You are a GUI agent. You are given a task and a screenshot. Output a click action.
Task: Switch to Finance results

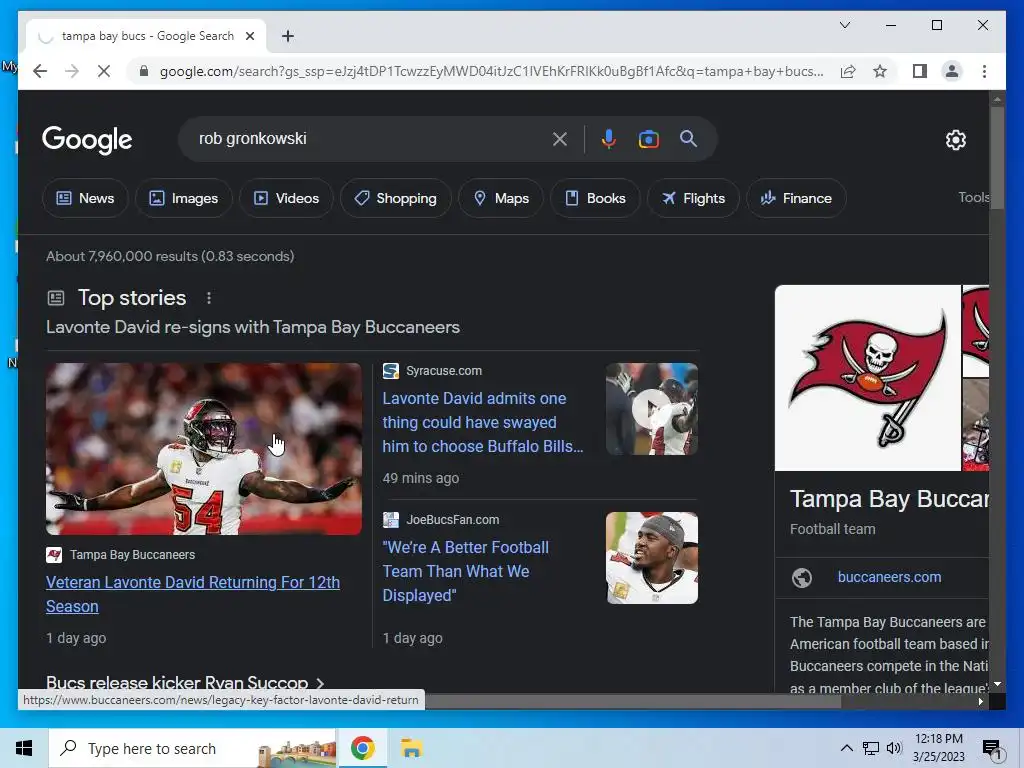point(796,198)
